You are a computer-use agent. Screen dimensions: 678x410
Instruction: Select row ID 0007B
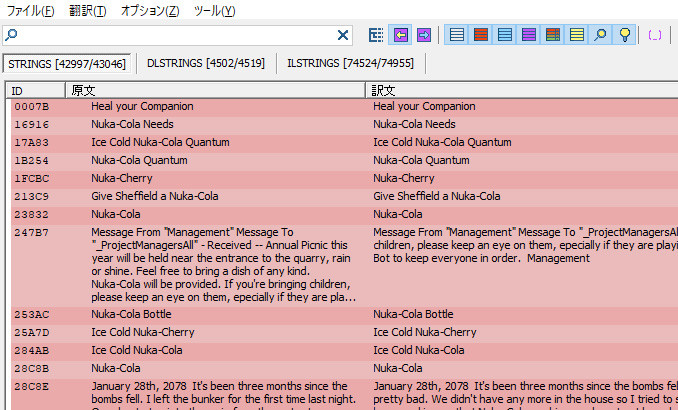coord(32,106)
